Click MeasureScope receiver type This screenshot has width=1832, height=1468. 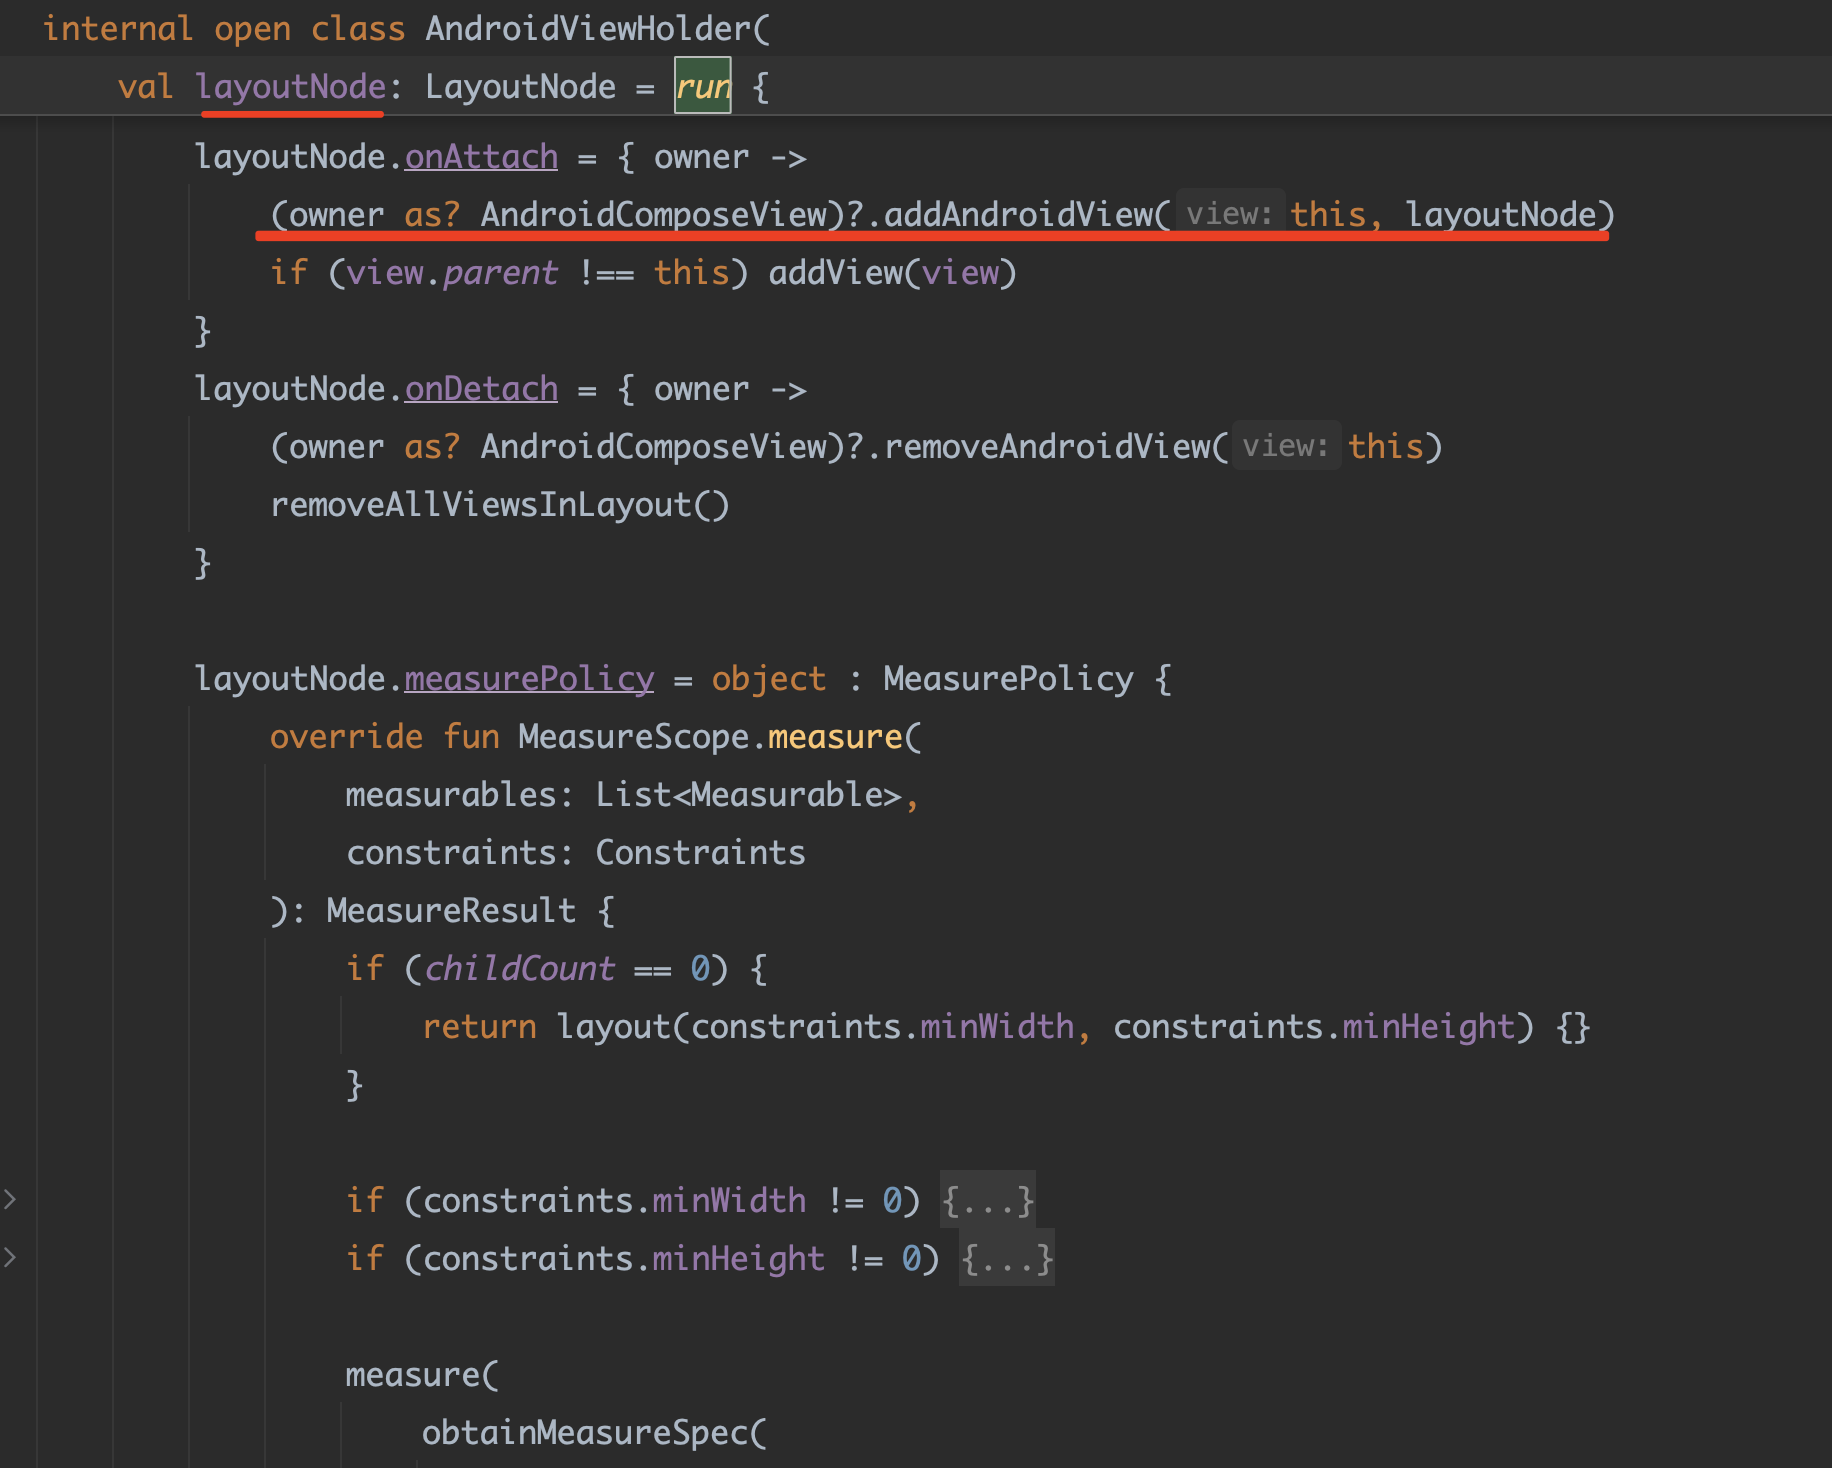point(633,737)
